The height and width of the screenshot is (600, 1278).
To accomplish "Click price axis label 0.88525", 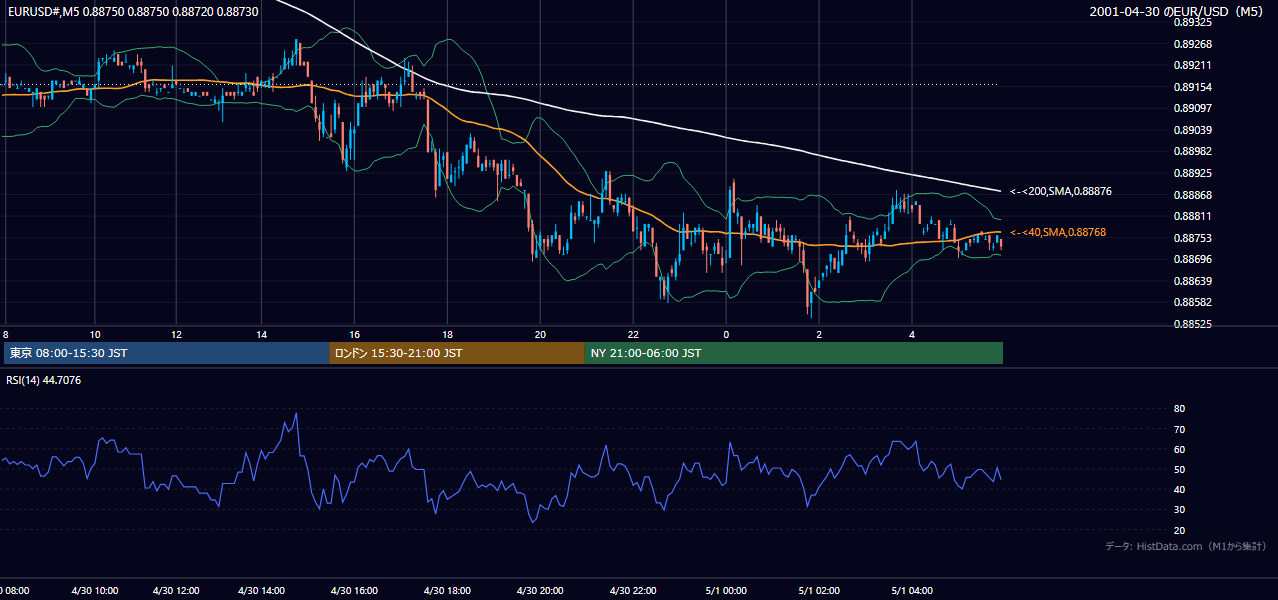I will [1192, 324].
